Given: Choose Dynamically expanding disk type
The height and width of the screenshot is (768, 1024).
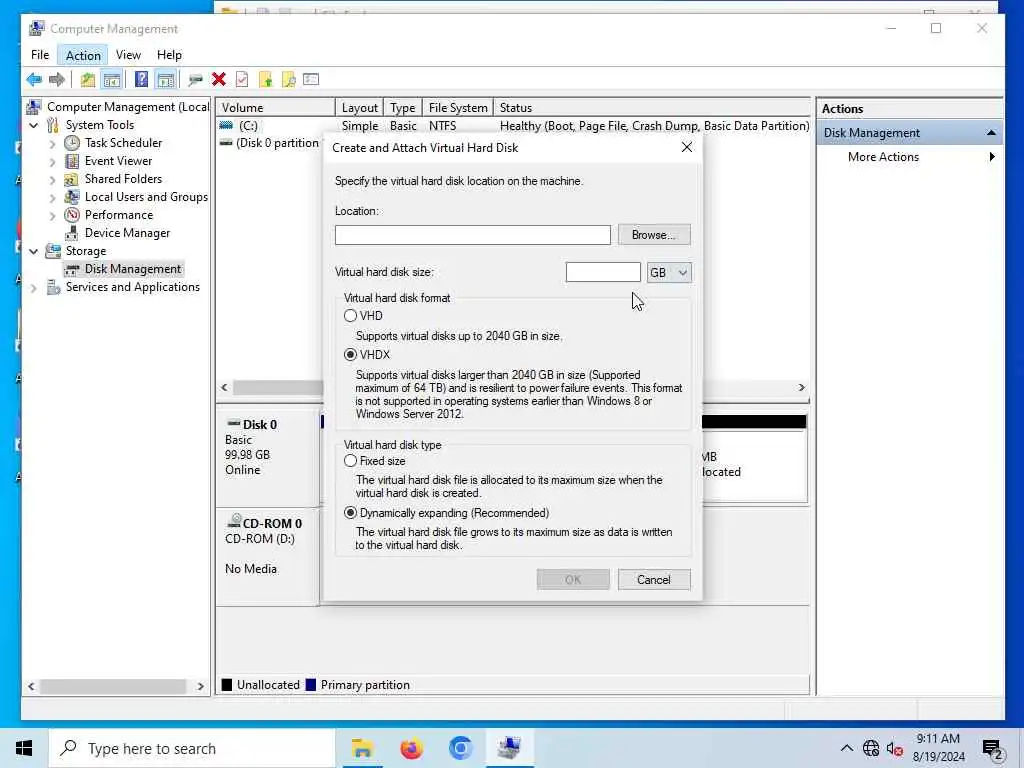Looking at the screenshot, I should (350, 513).
